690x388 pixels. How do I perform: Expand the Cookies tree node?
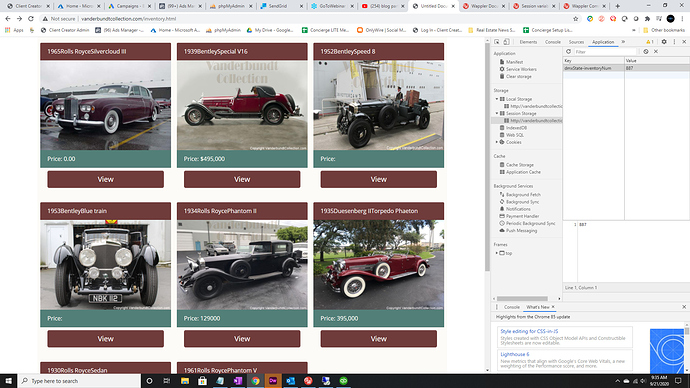[497, 142]
